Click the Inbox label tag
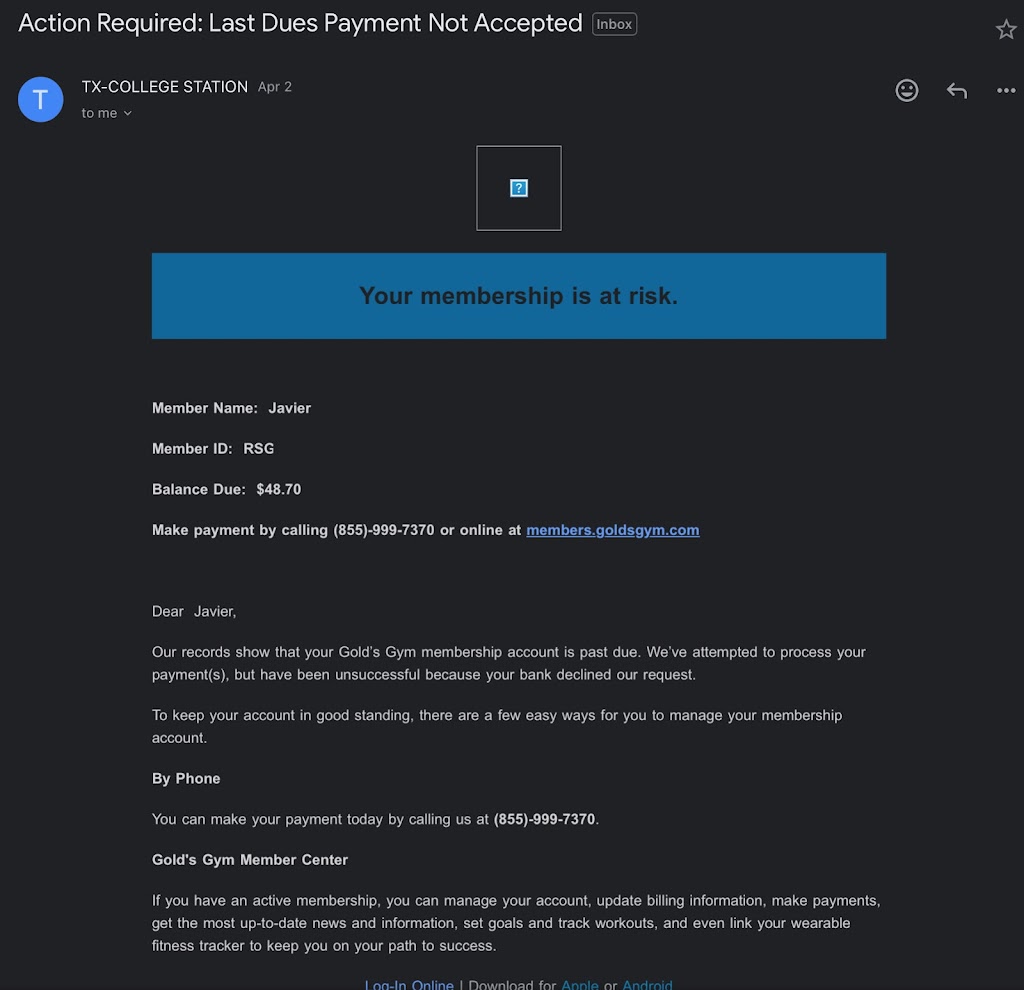This screenshot has width=1024, height=990. 614,24
